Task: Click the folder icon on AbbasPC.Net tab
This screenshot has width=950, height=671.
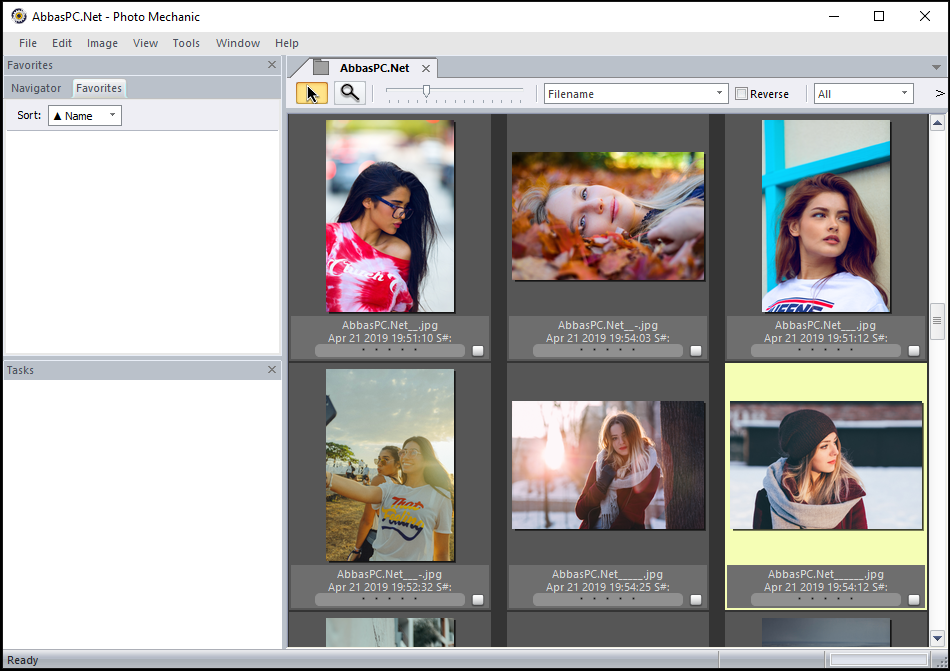Action: 321,68
